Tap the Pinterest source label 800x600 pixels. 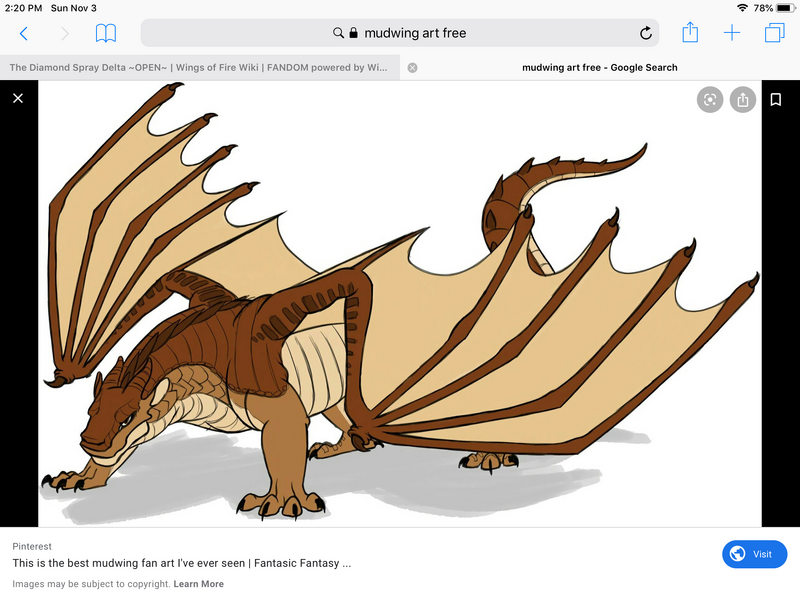coord(32,547)
